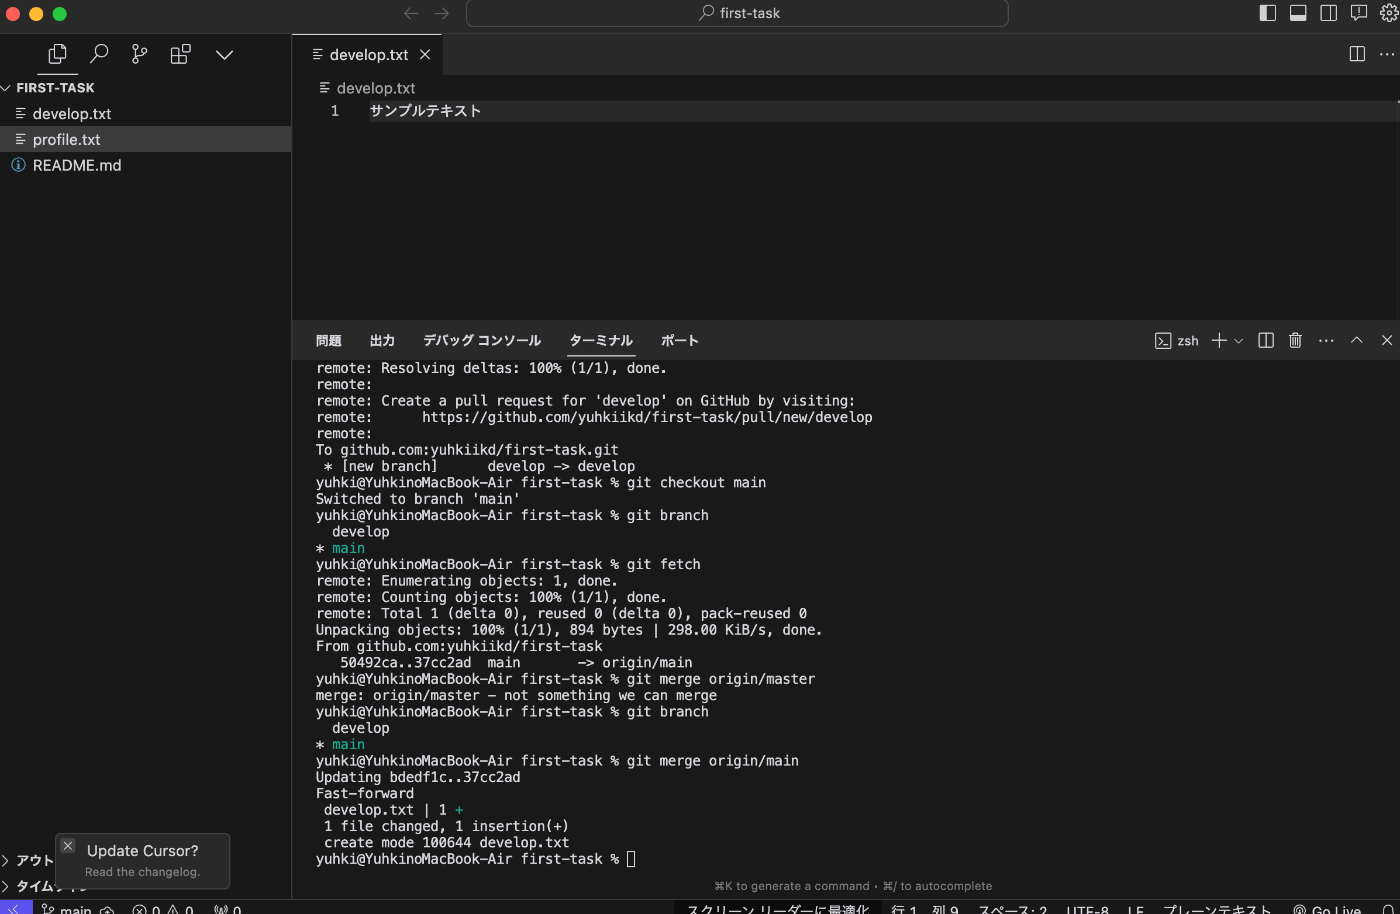The height and width of the screenshot is (914, 1400).
Task: Collapse the FIRST-TASK folder section
Action: pyautogui.click(x=55, y=88)
